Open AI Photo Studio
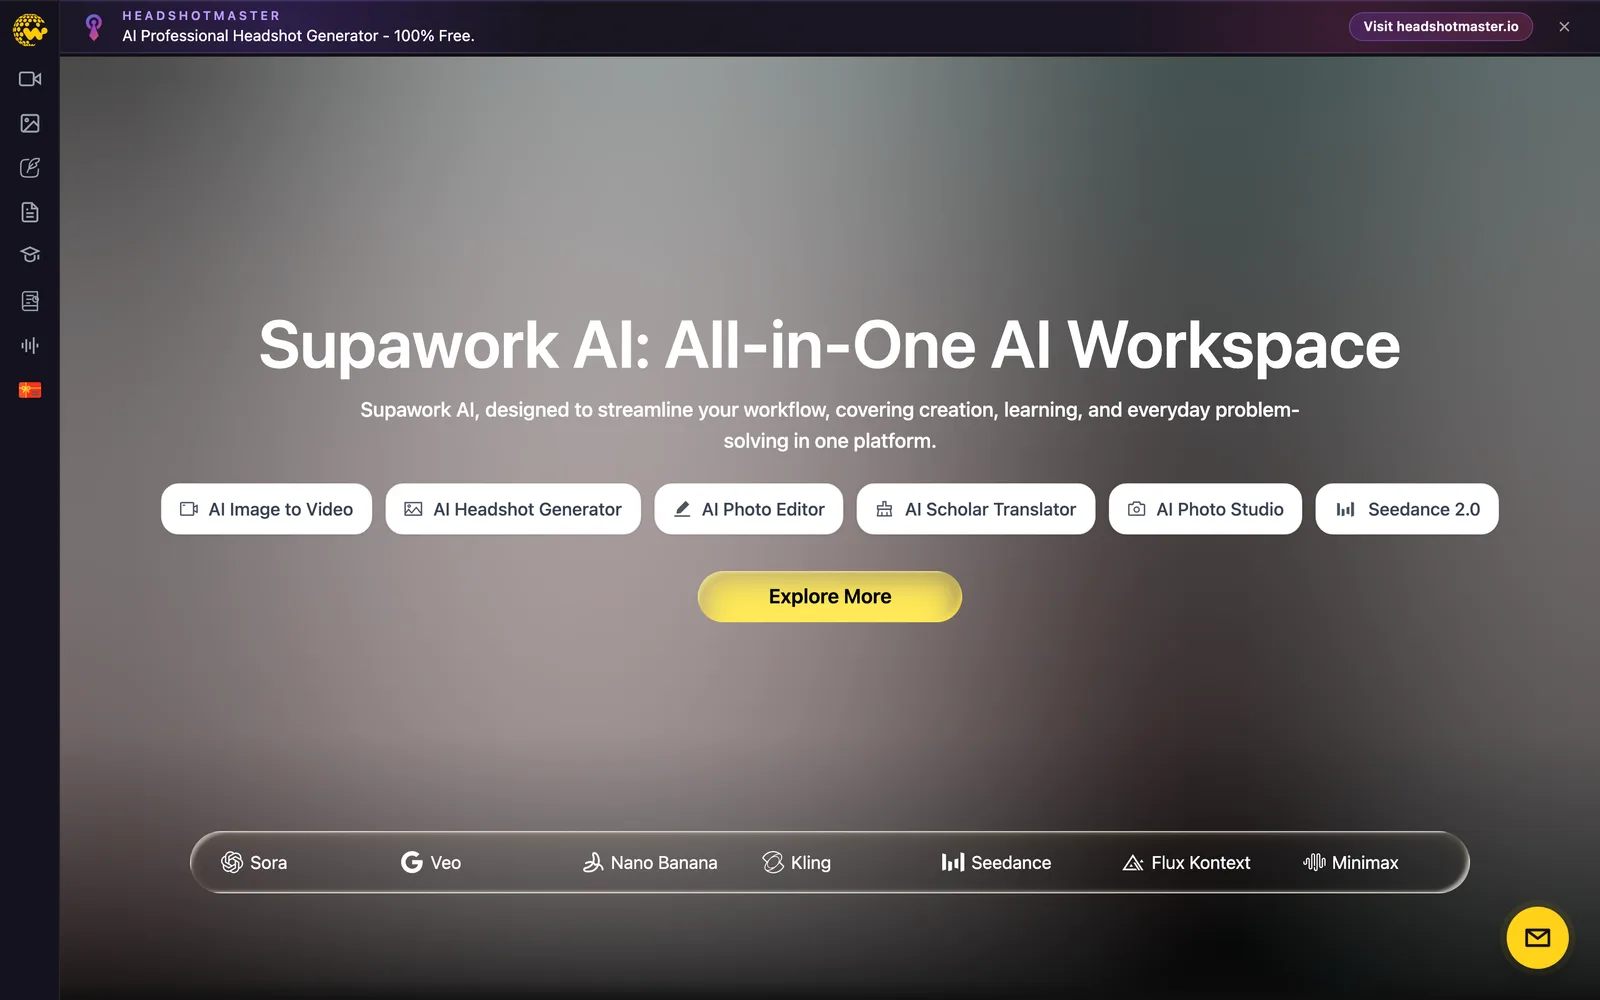Image resolution: width=1600 pixels, height=1000 pixels. point(1205,509)
